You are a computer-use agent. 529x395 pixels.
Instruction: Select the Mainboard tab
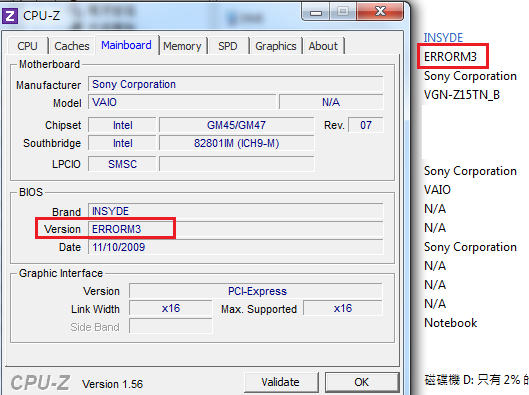coord(127,45)
